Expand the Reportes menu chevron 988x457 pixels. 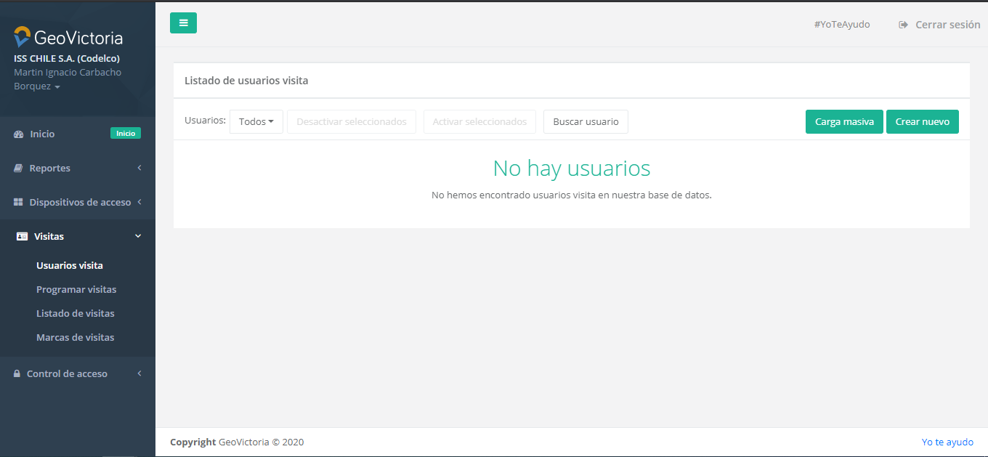click(x=139, y=168)
